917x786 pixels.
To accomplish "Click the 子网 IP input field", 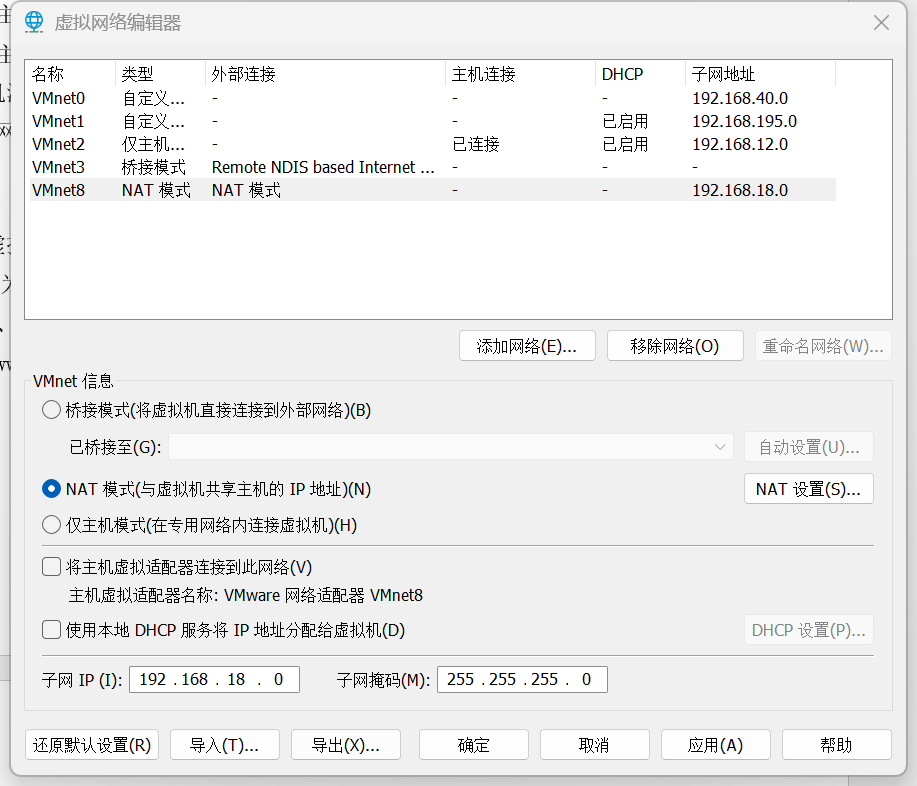I will pos(213,679).
